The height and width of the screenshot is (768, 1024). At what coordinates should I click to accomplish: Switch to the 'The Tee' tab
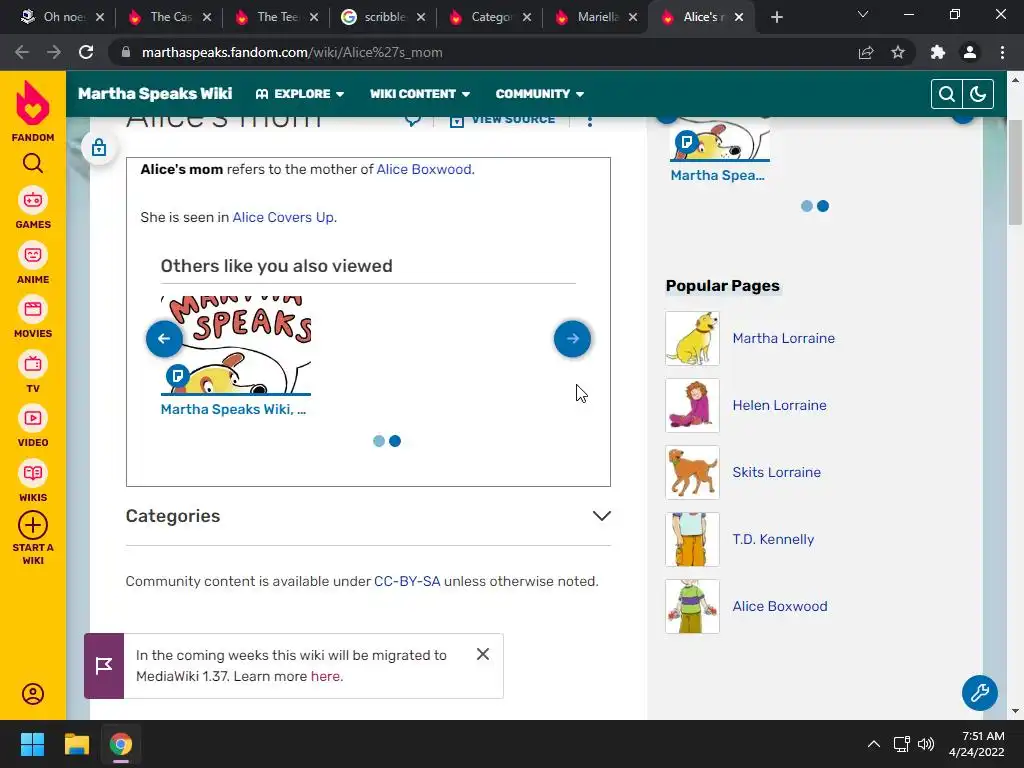click(x=277, y=17)
